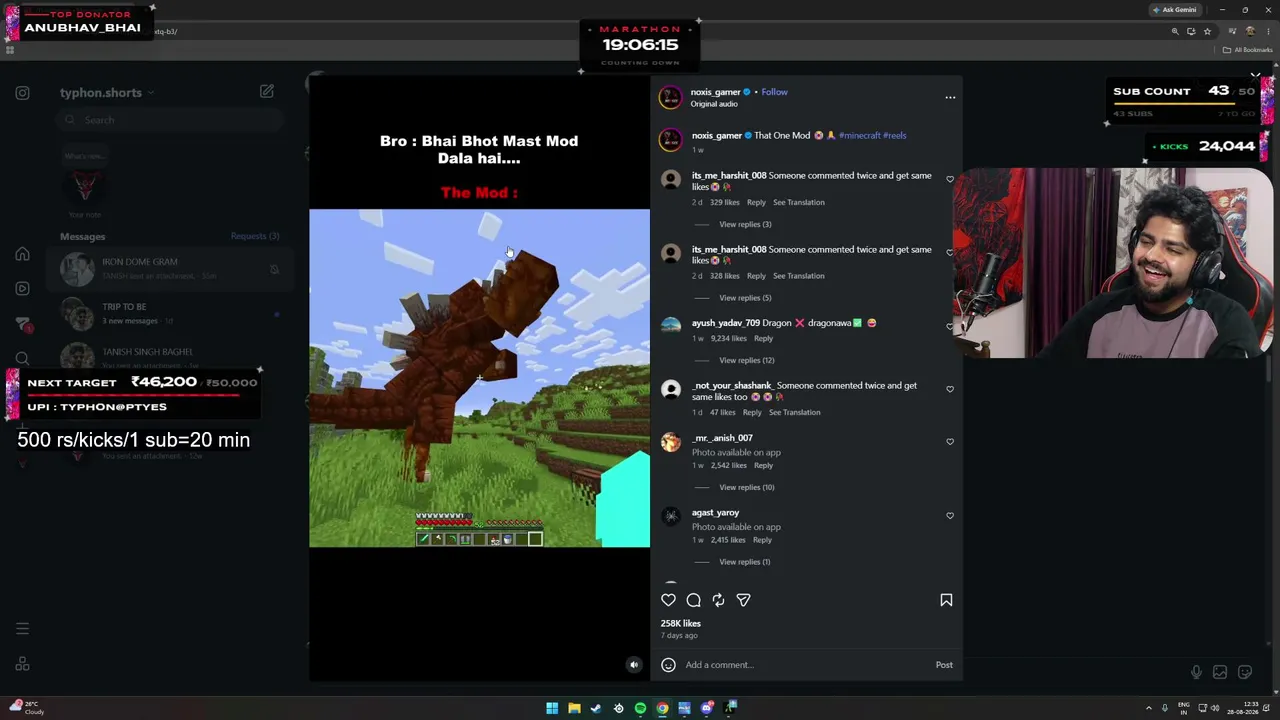Expand View replies (5)
Screen dimensions: 1280x720
tap(745, 298)
